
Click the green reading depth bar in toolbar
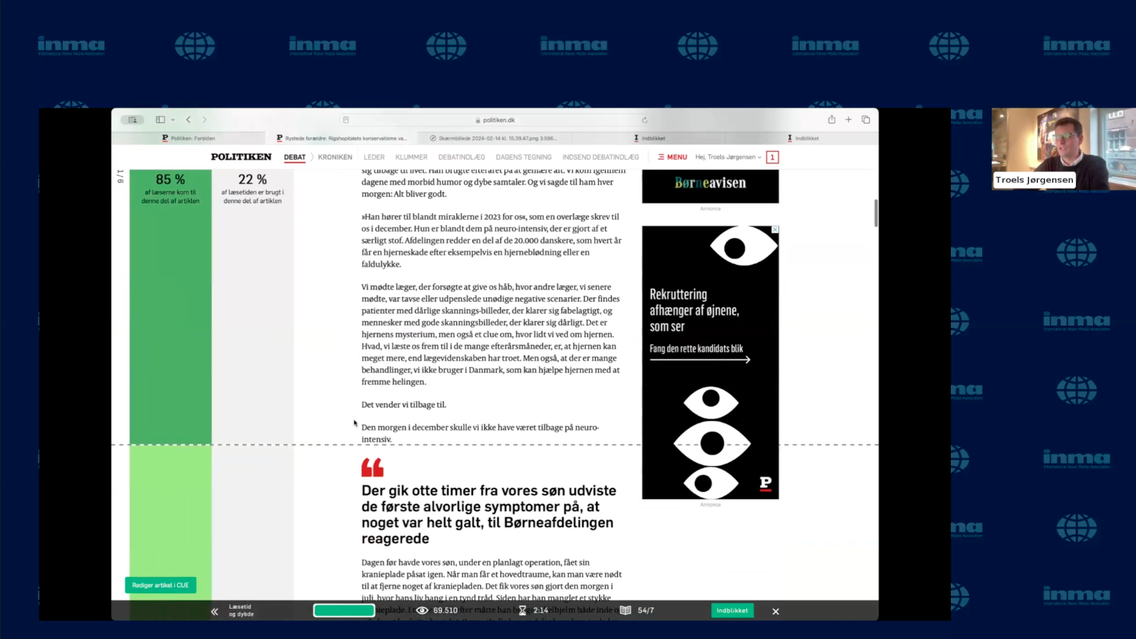[344, 610]
